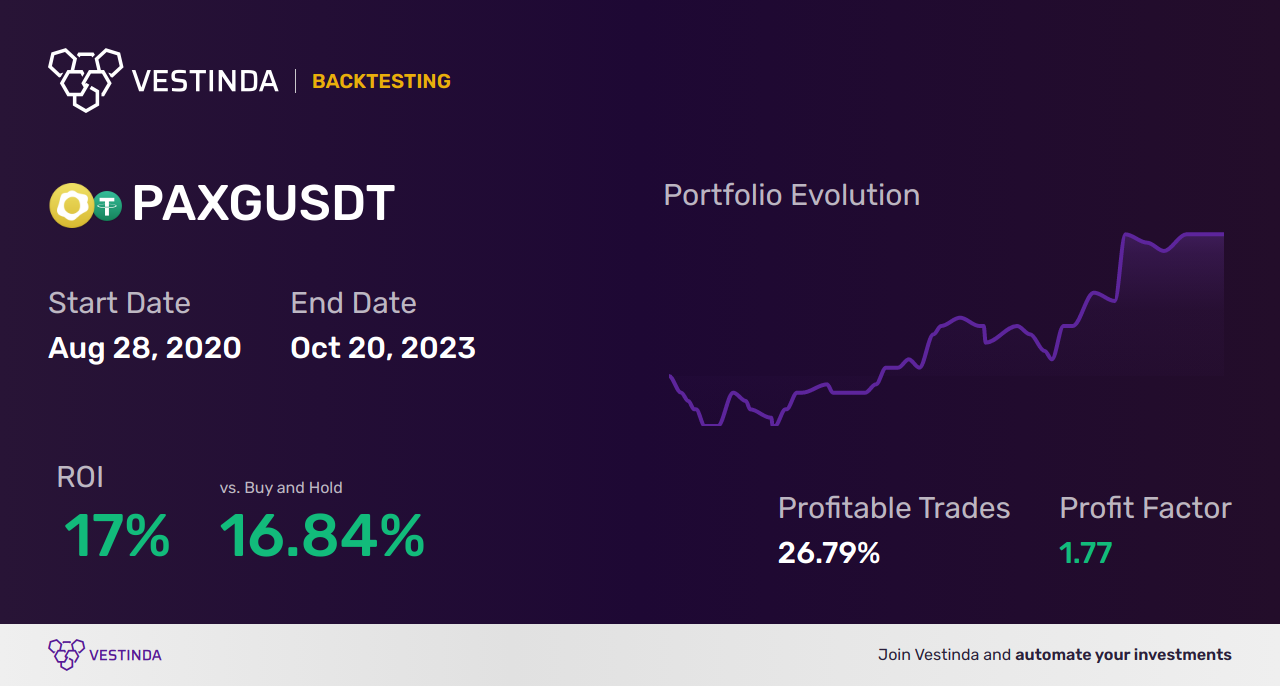Click the 1.77 Profit Factor value
The height and width of the screenshot is (686, 1280).
(x=1086, y=553)
